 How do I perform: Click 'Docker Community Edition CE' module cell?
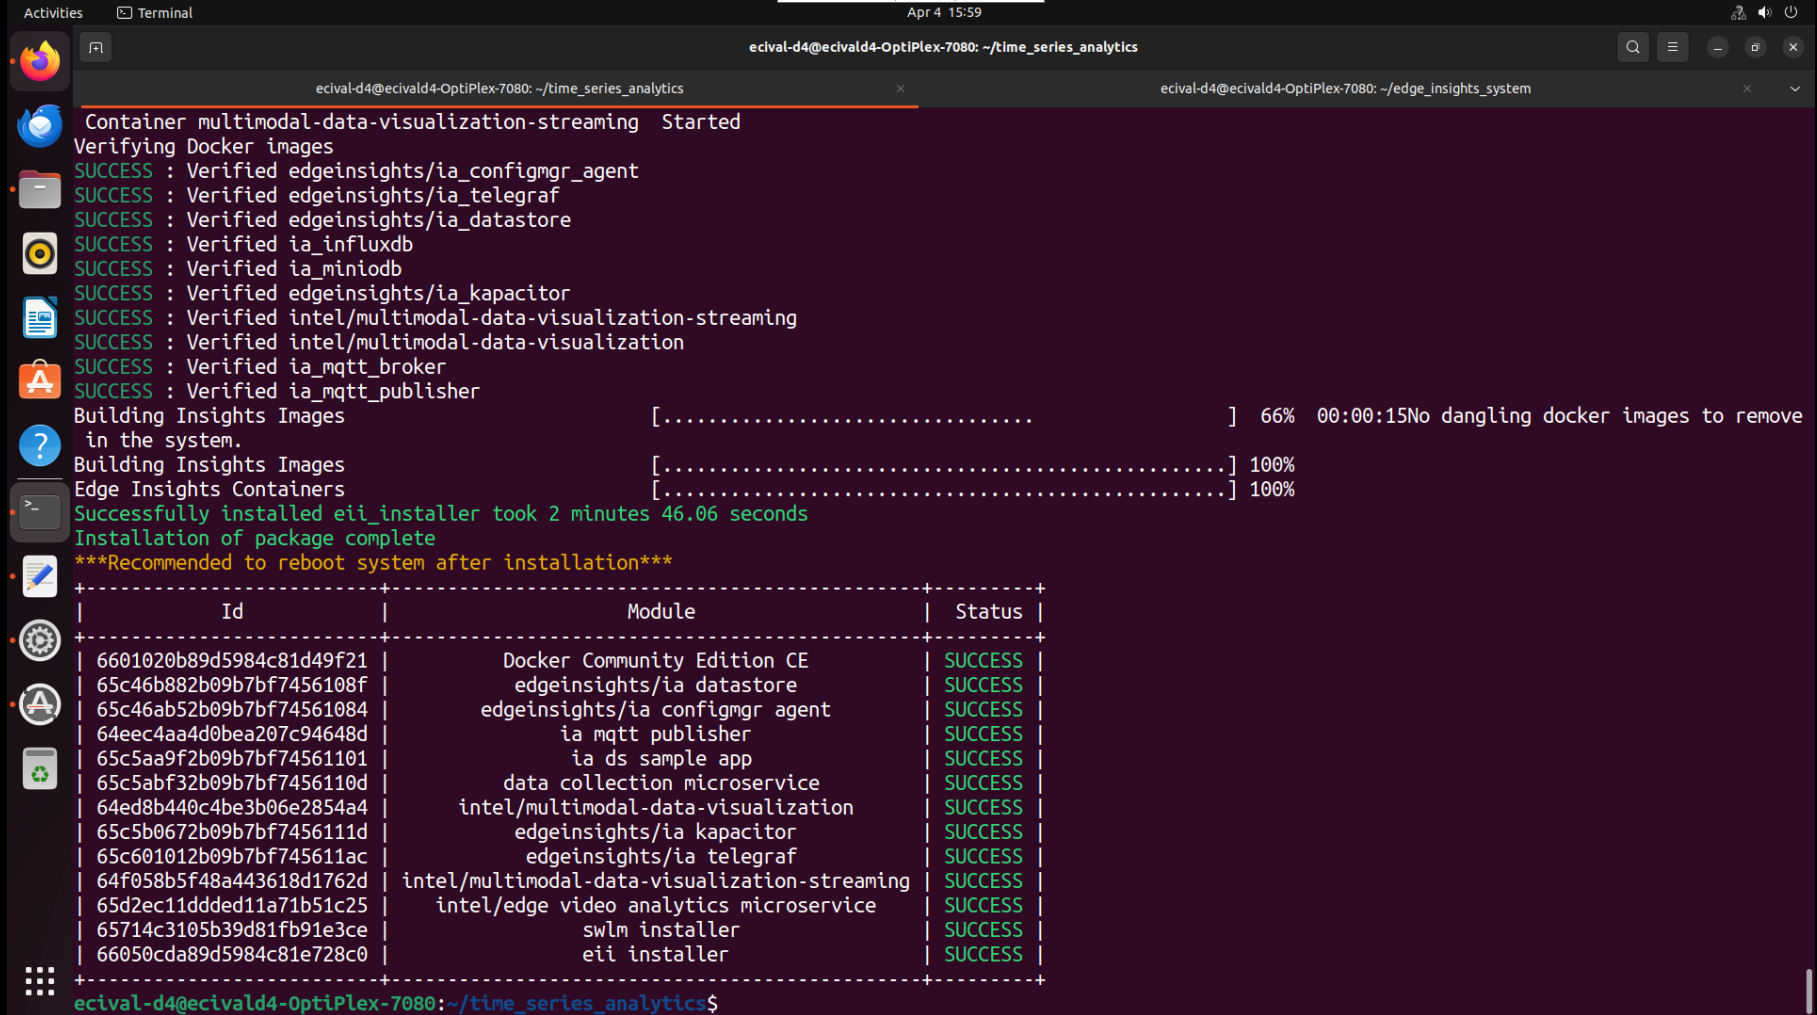tap(655, 661)
